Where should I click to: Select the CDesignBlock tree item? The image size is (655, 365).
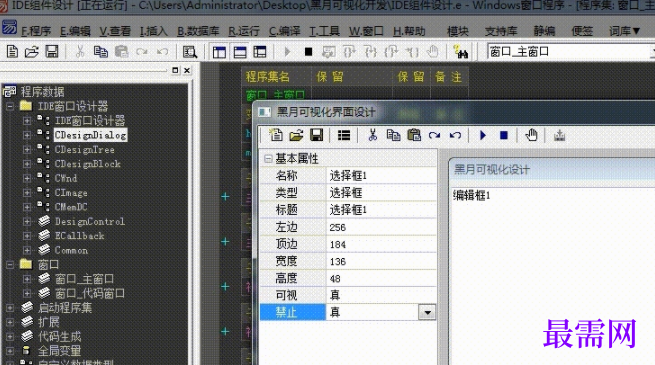[x=88, y=164]
